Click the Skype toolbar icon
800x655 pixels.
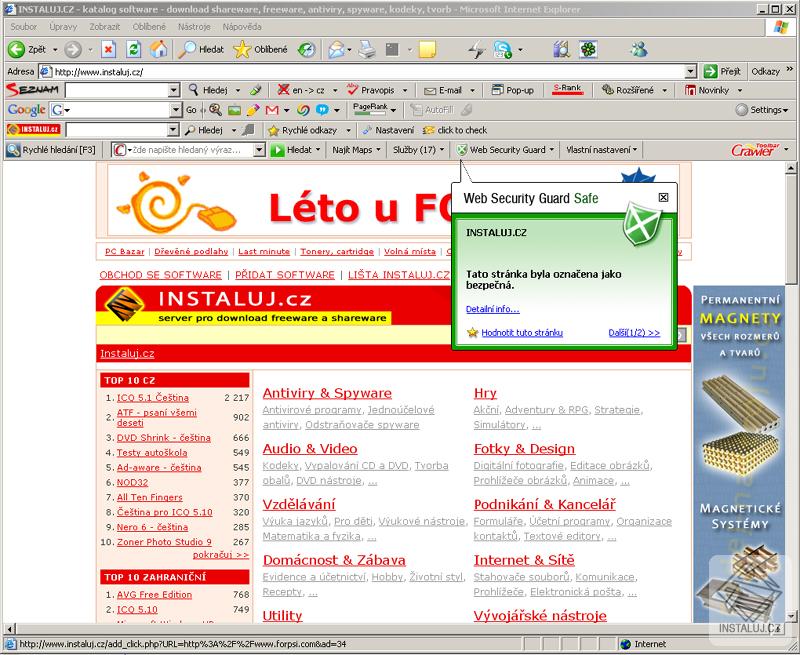tap(503, 49)
